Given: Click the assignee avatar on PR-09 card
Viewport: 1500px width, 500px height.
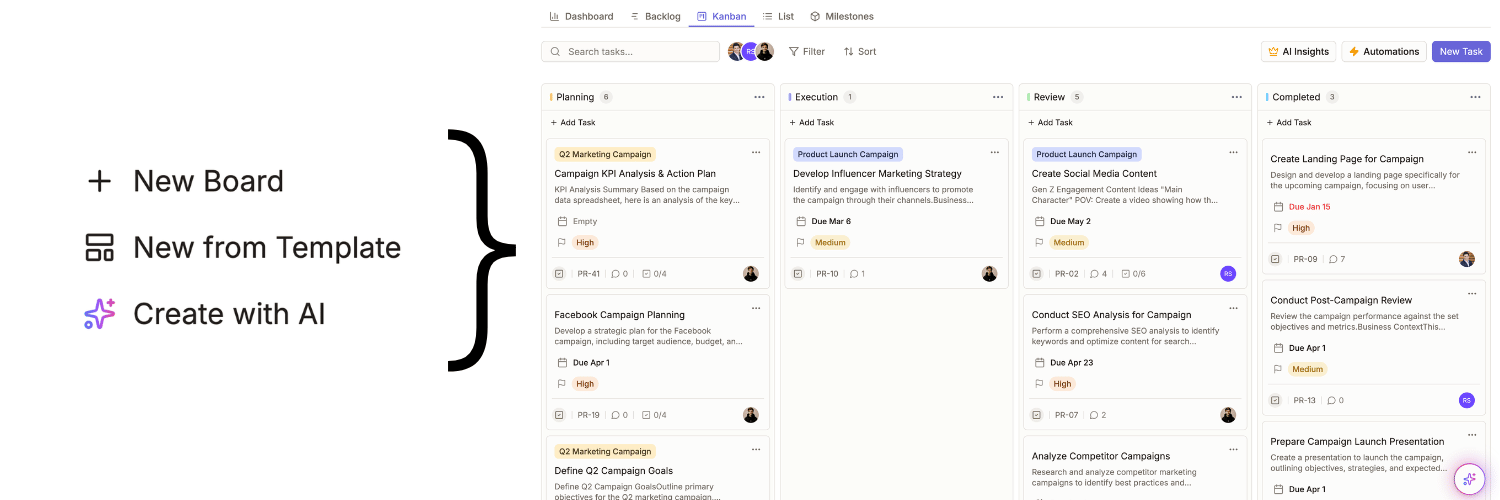Looking at the screenshot, I should pos(1467,259).
